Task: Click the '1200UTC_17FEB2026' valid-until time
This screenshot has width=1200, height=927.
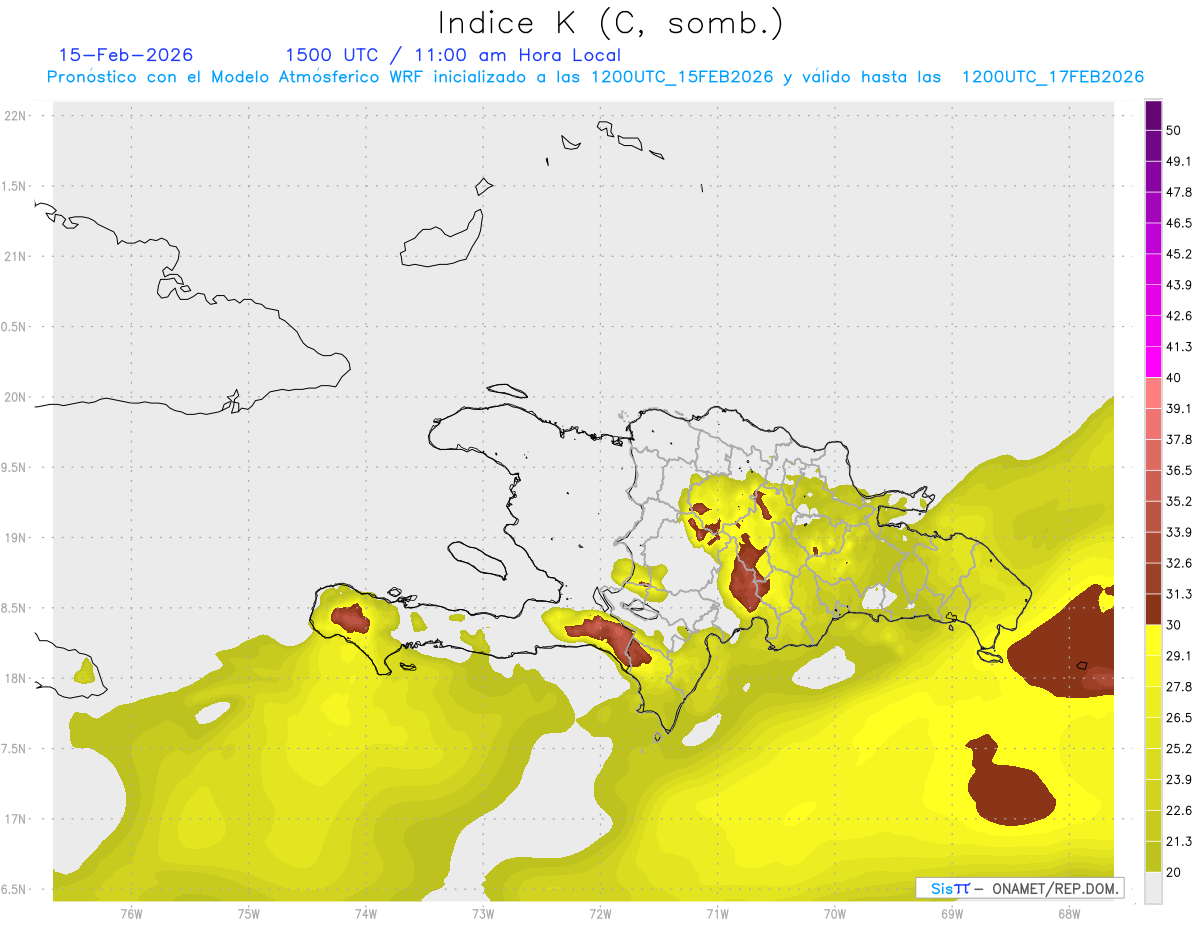Action: coord(1052,77)
